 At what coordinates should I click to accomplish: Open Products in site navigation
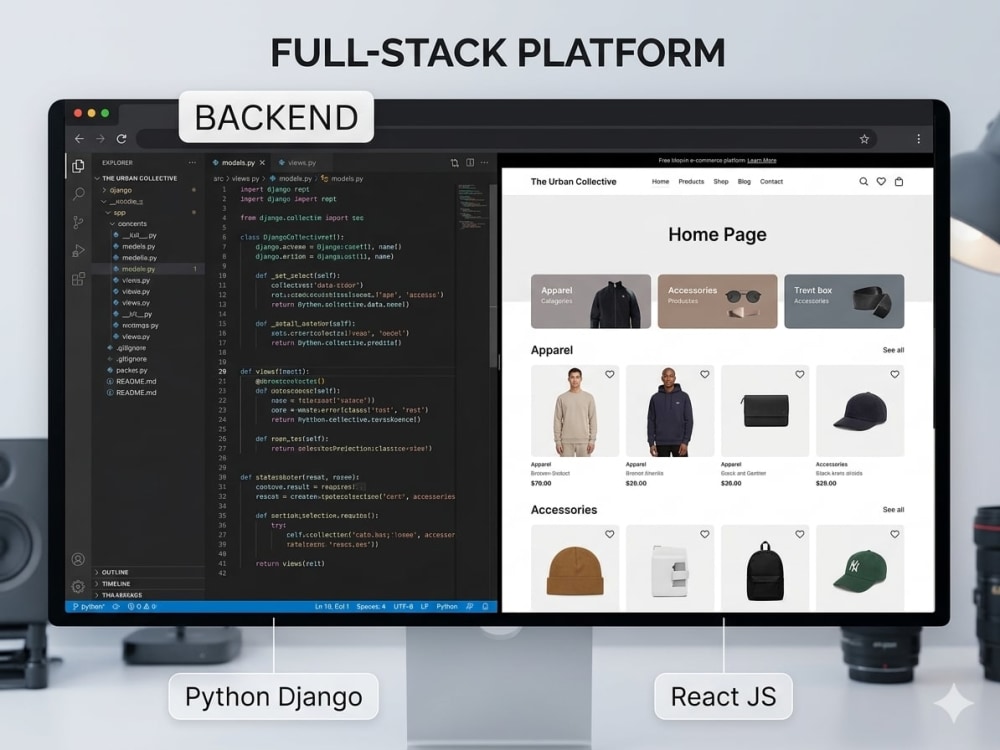click(691, 182)
